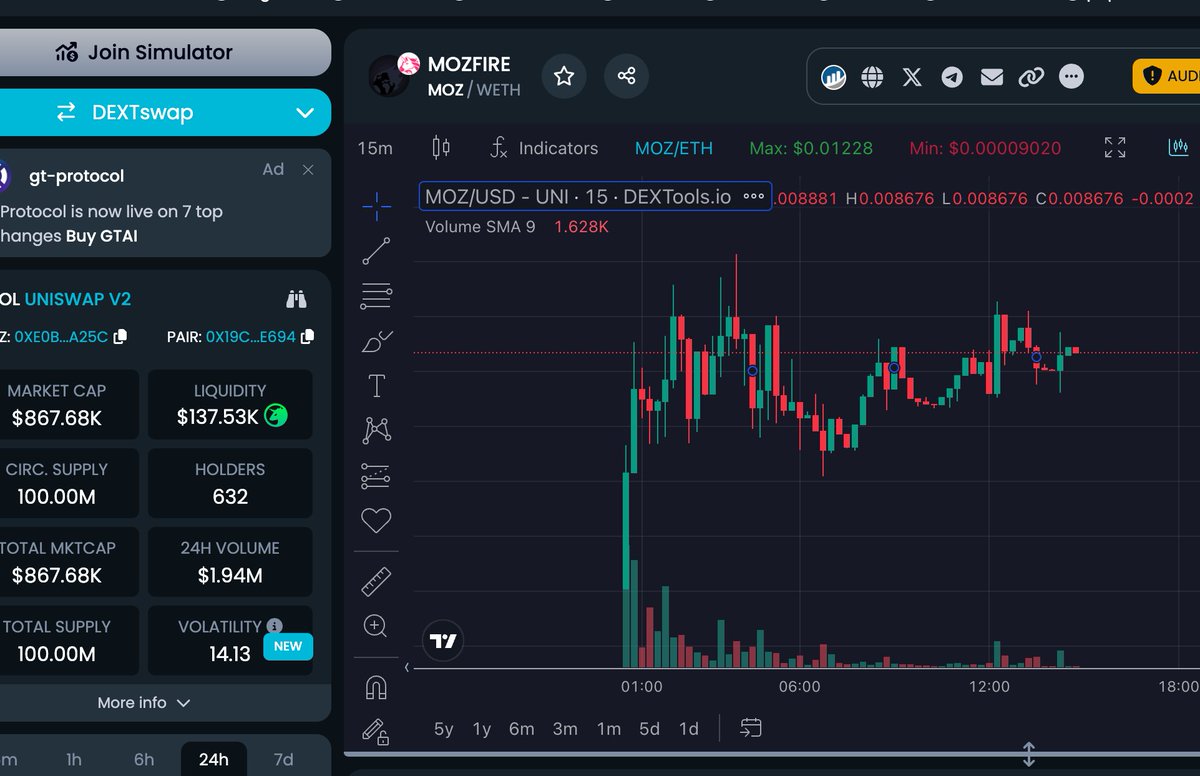Viewport: 1200px width, 776px height.
Task: Show volatility info tooltip icon
Action: point(274,626)
